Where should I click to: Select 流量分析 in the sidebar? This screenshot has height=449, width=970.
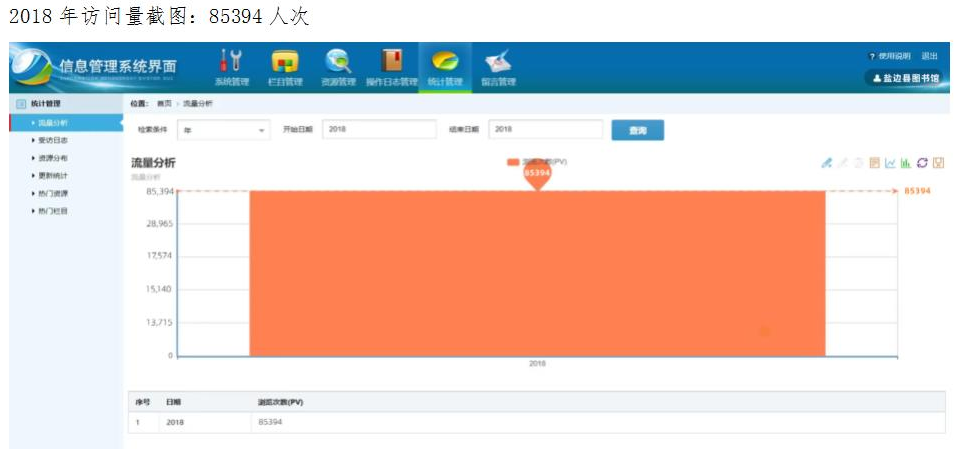tap(66, 123)
